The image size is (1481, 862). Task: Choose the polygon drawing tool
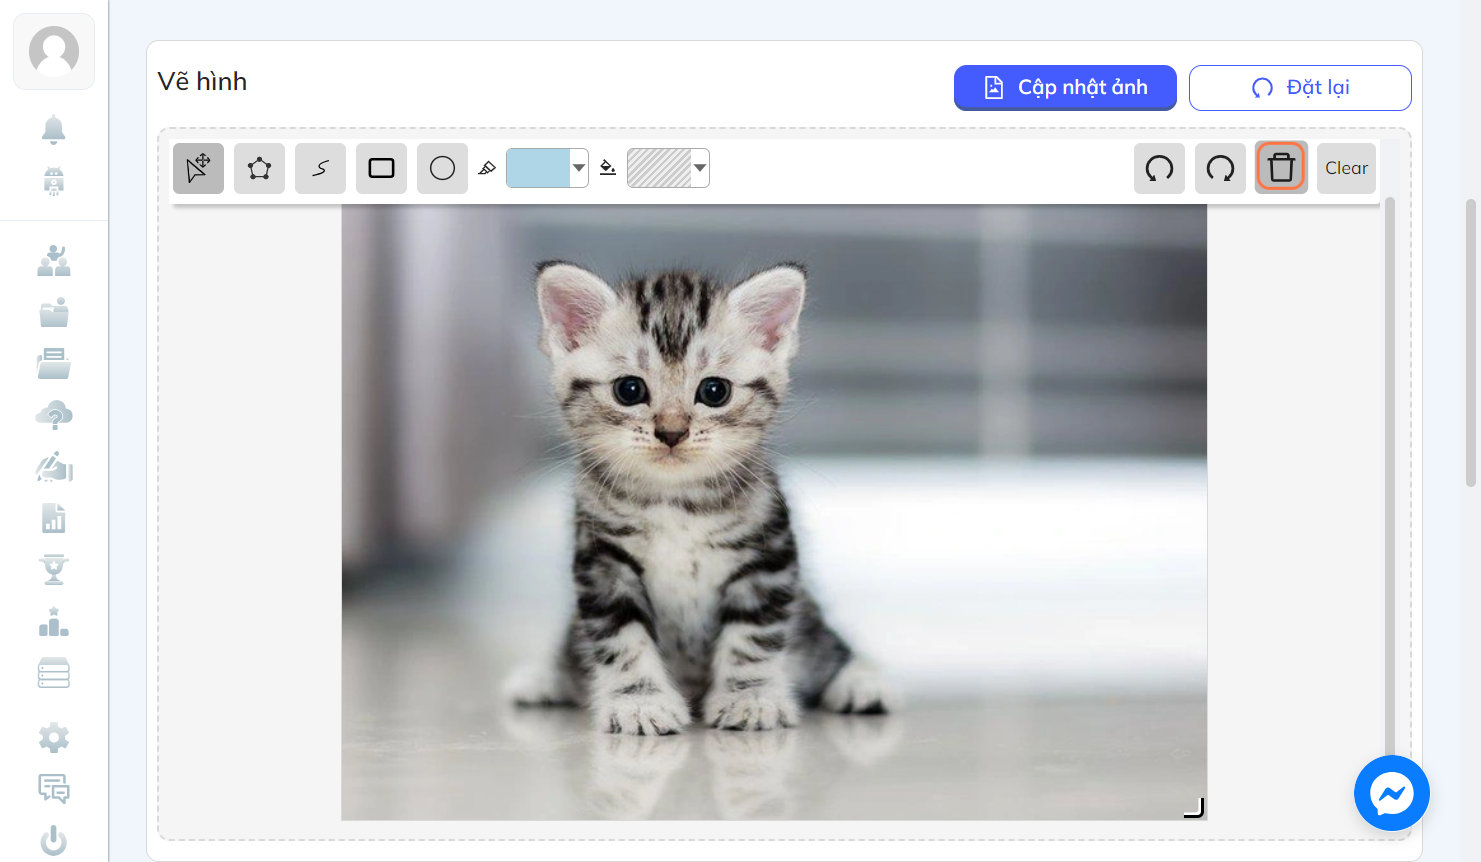(259, 168)
